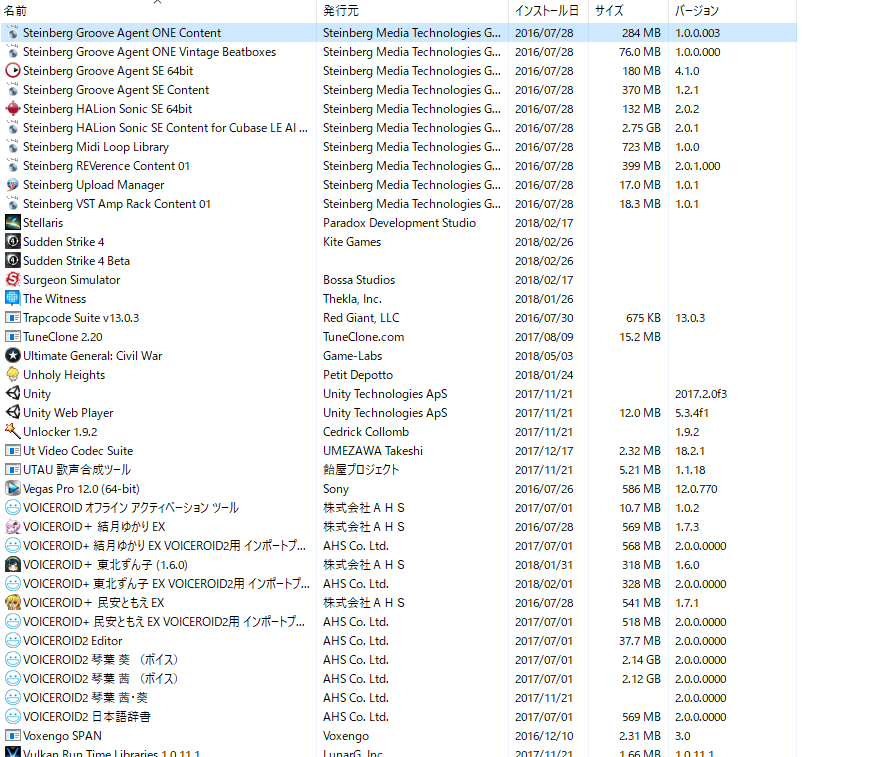The width and height of the screenshot is (884, 757).
Task: Select Steinberg HALion Sonic SE Content for Cubase
Action: point(165,128)
